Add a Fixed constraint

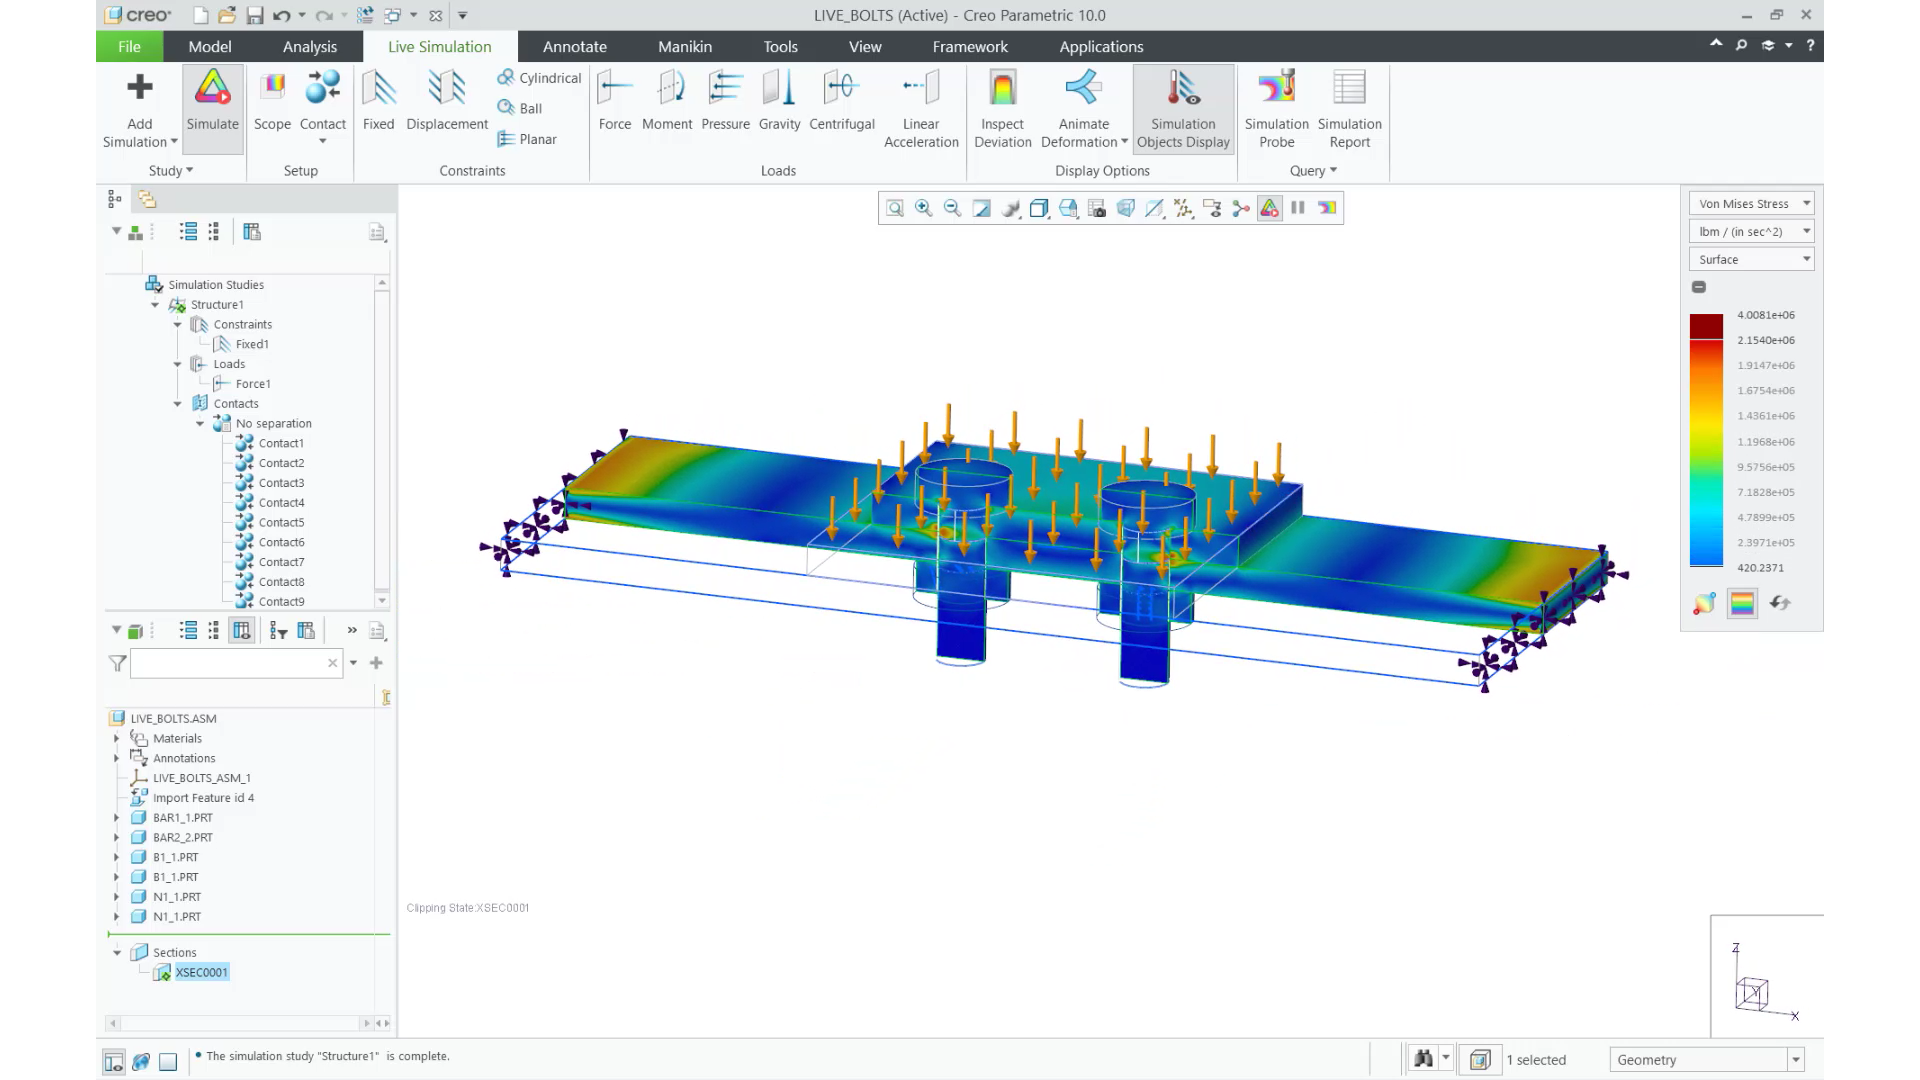tap(378, 101)
